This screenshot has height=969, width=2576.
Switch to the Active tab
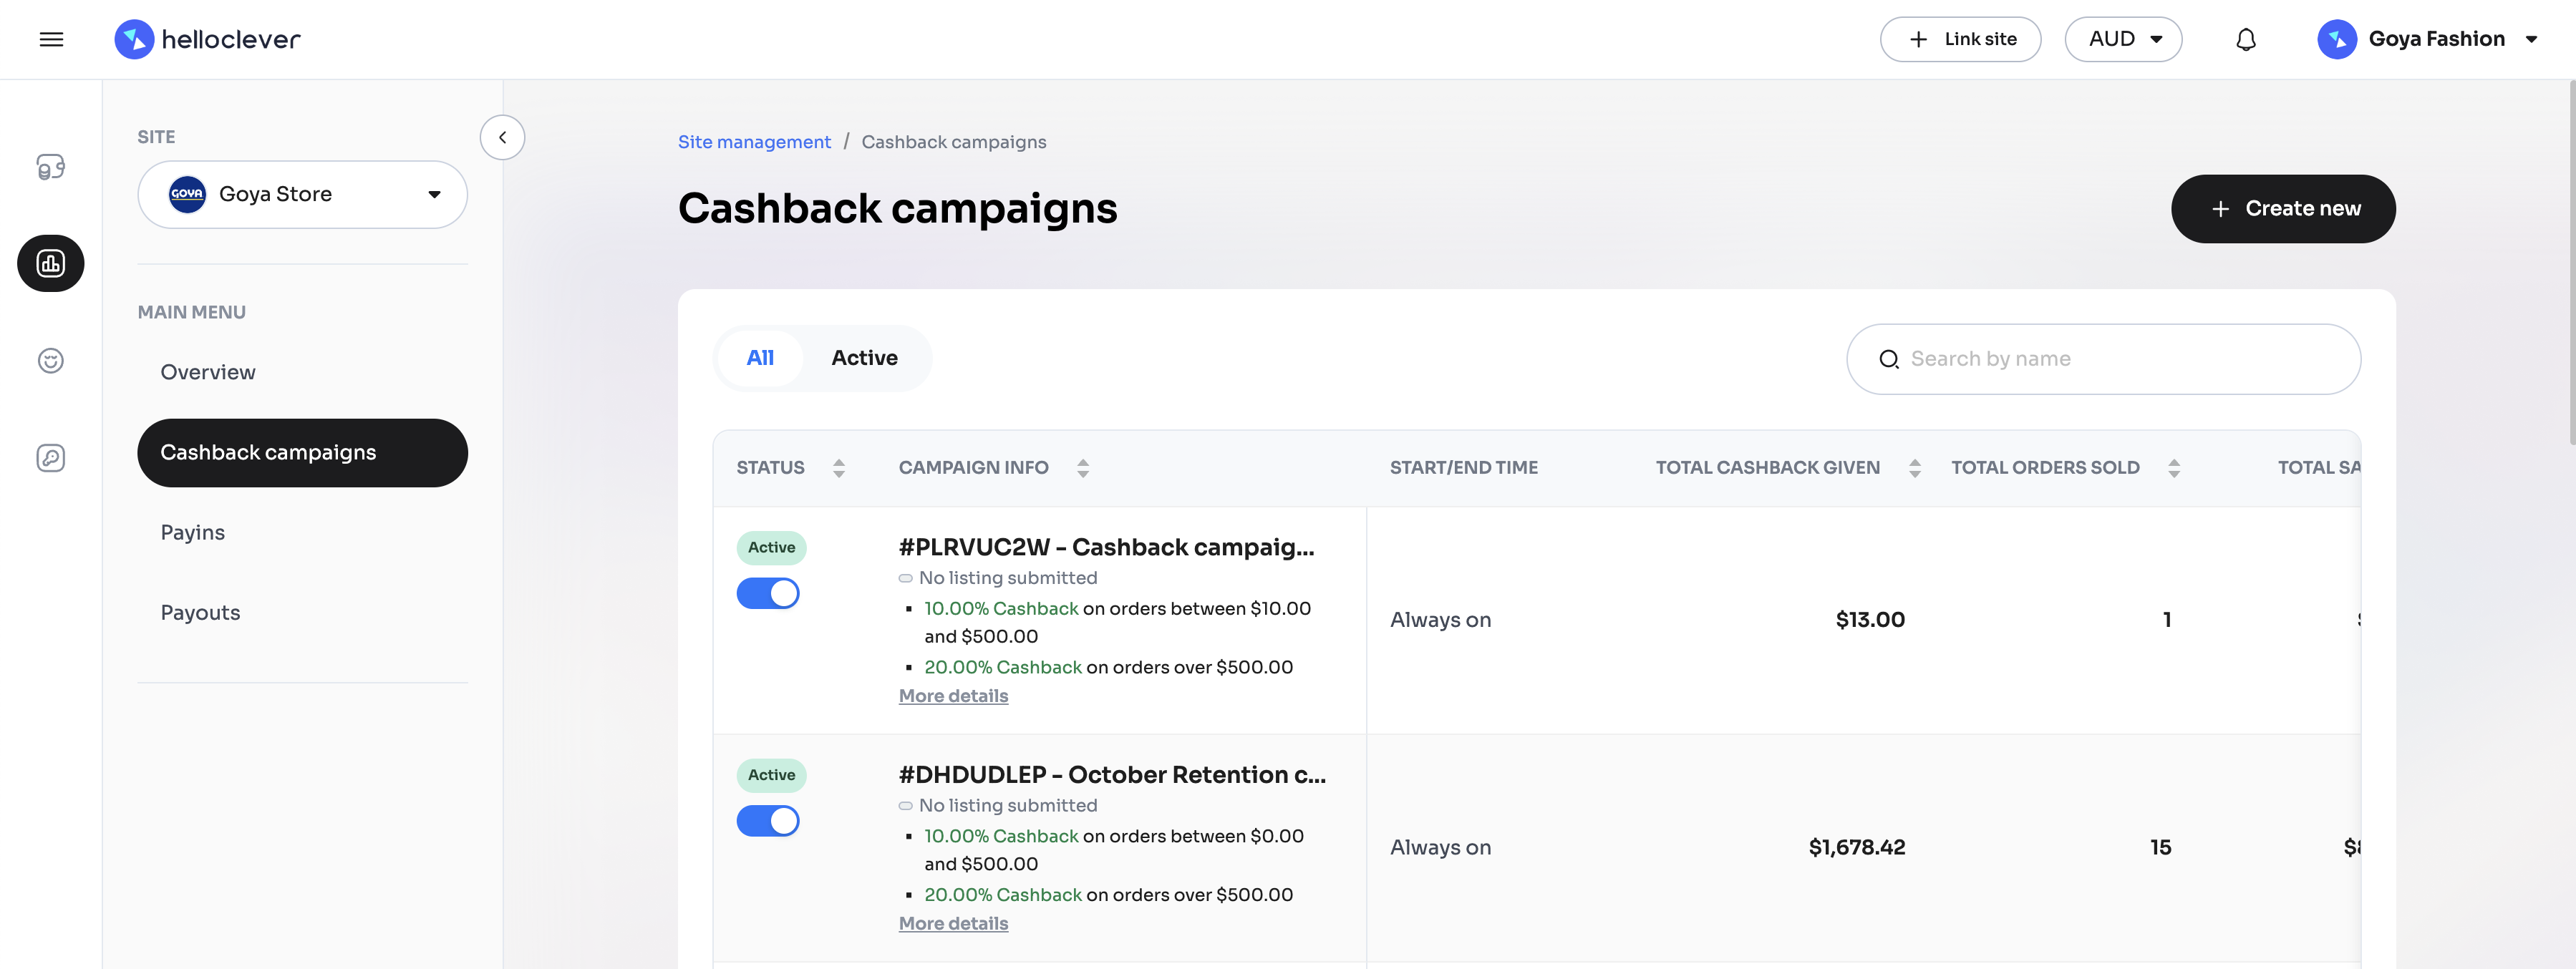click(864, 358)
